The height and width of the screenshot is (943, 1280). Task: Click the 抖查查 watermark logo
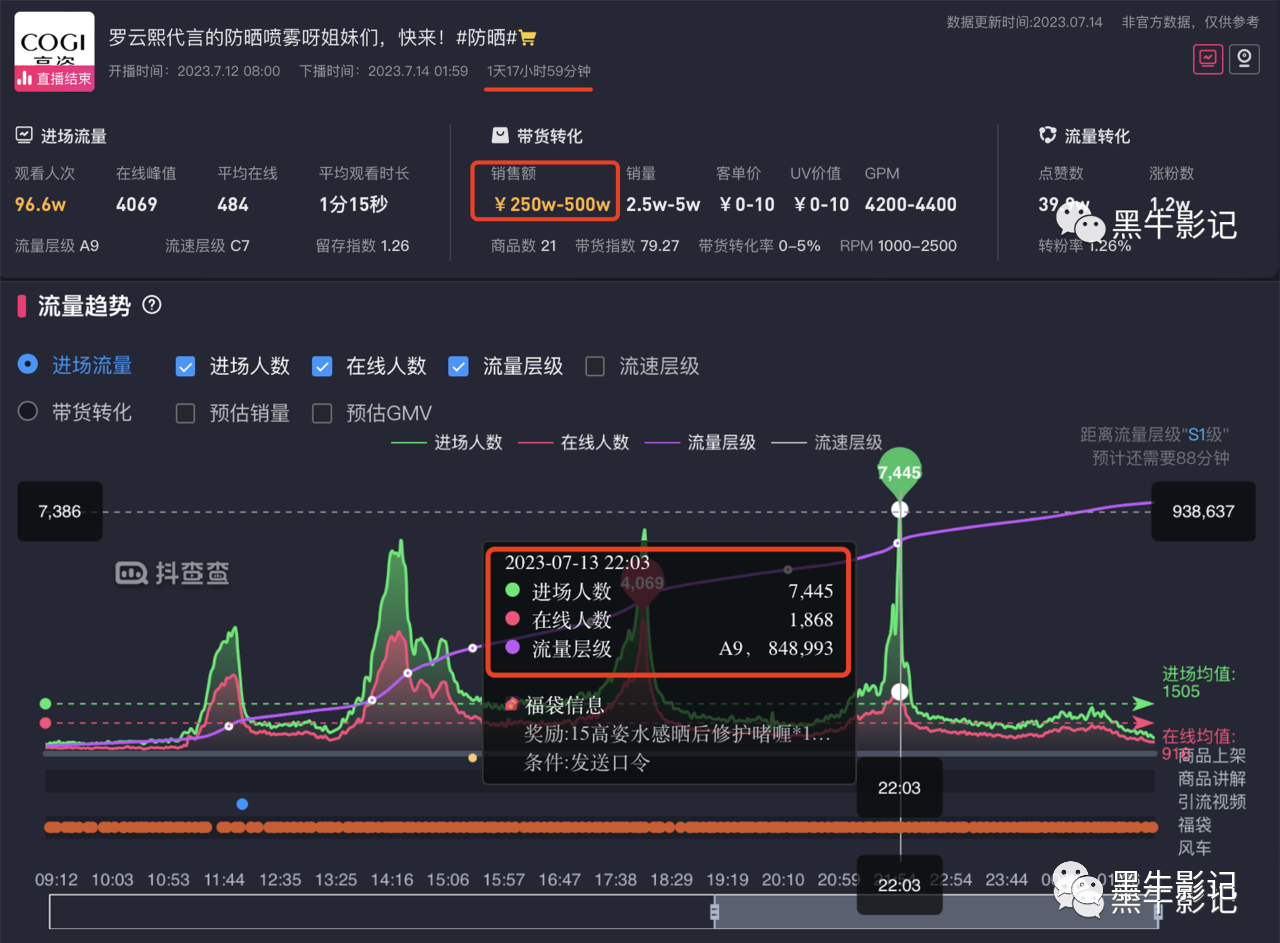click(x=172, y=572)
